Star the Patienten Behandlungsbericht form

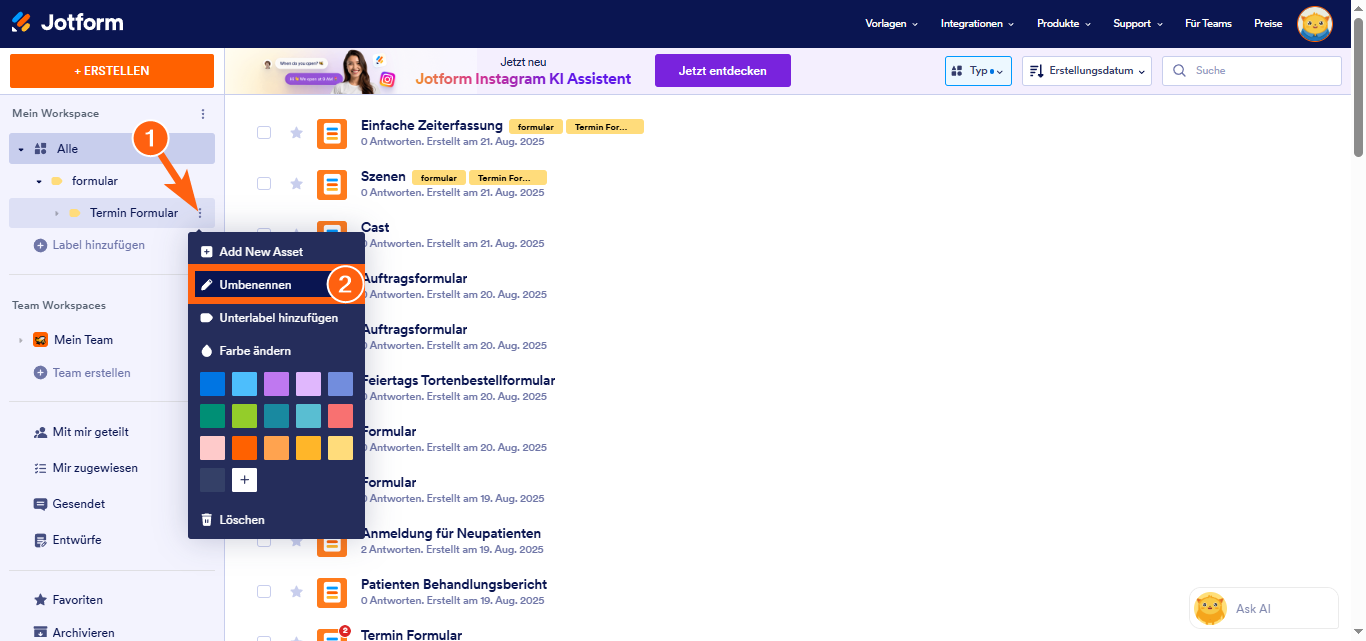coord(296,591)
